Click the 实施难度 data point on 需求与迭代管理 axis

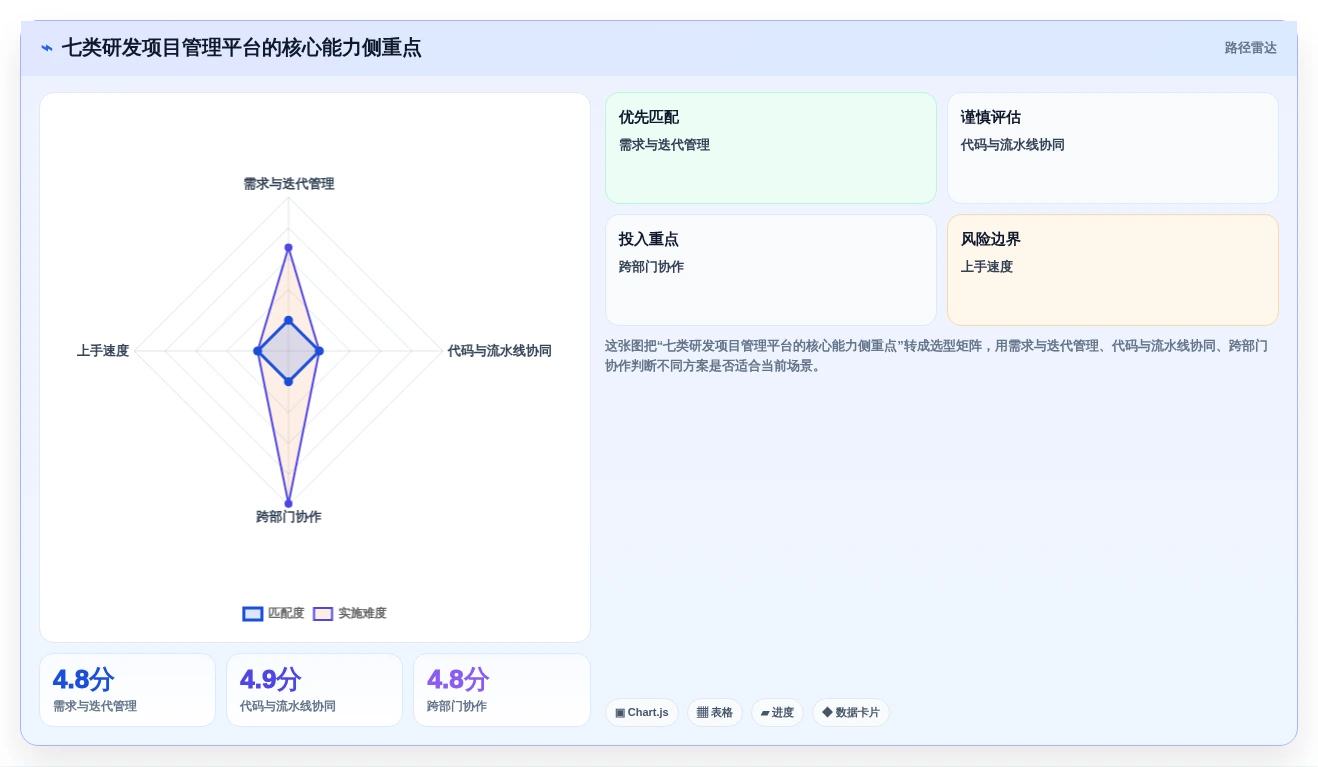coord(289,247)
